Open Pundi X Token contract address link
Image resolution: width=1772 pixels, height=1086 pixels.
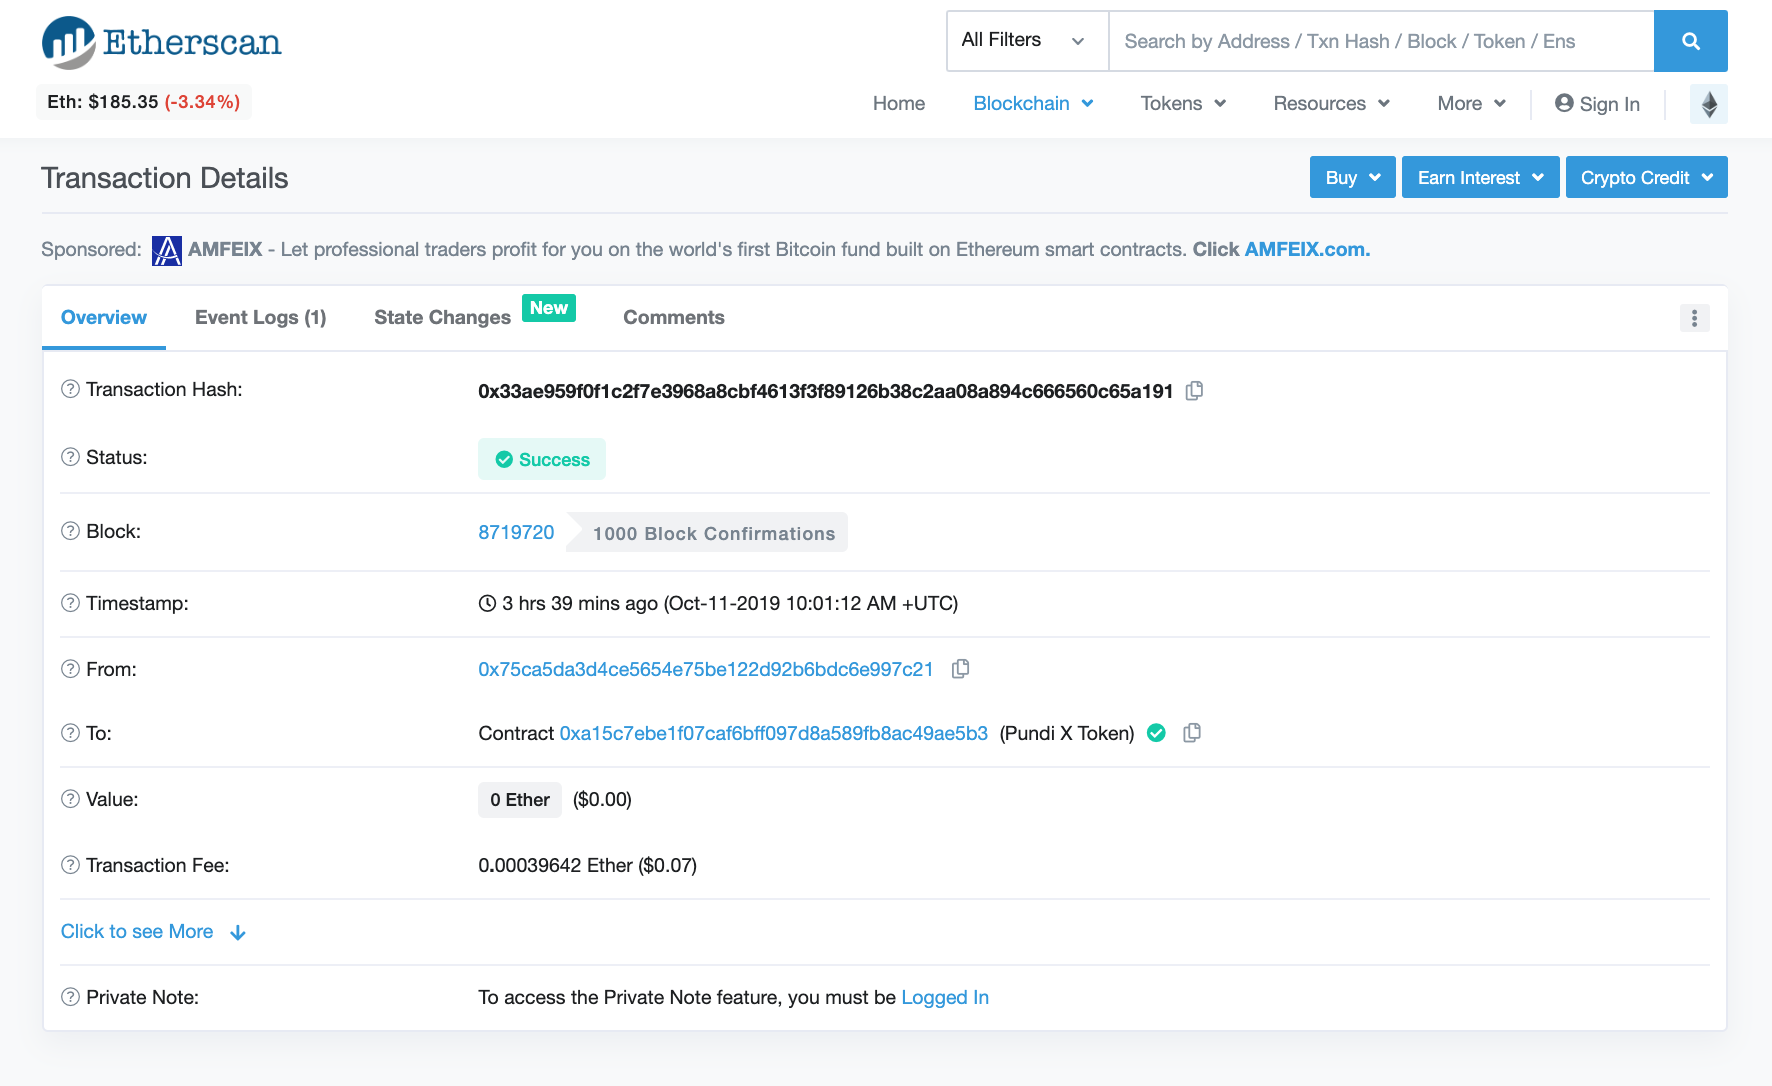773,733
